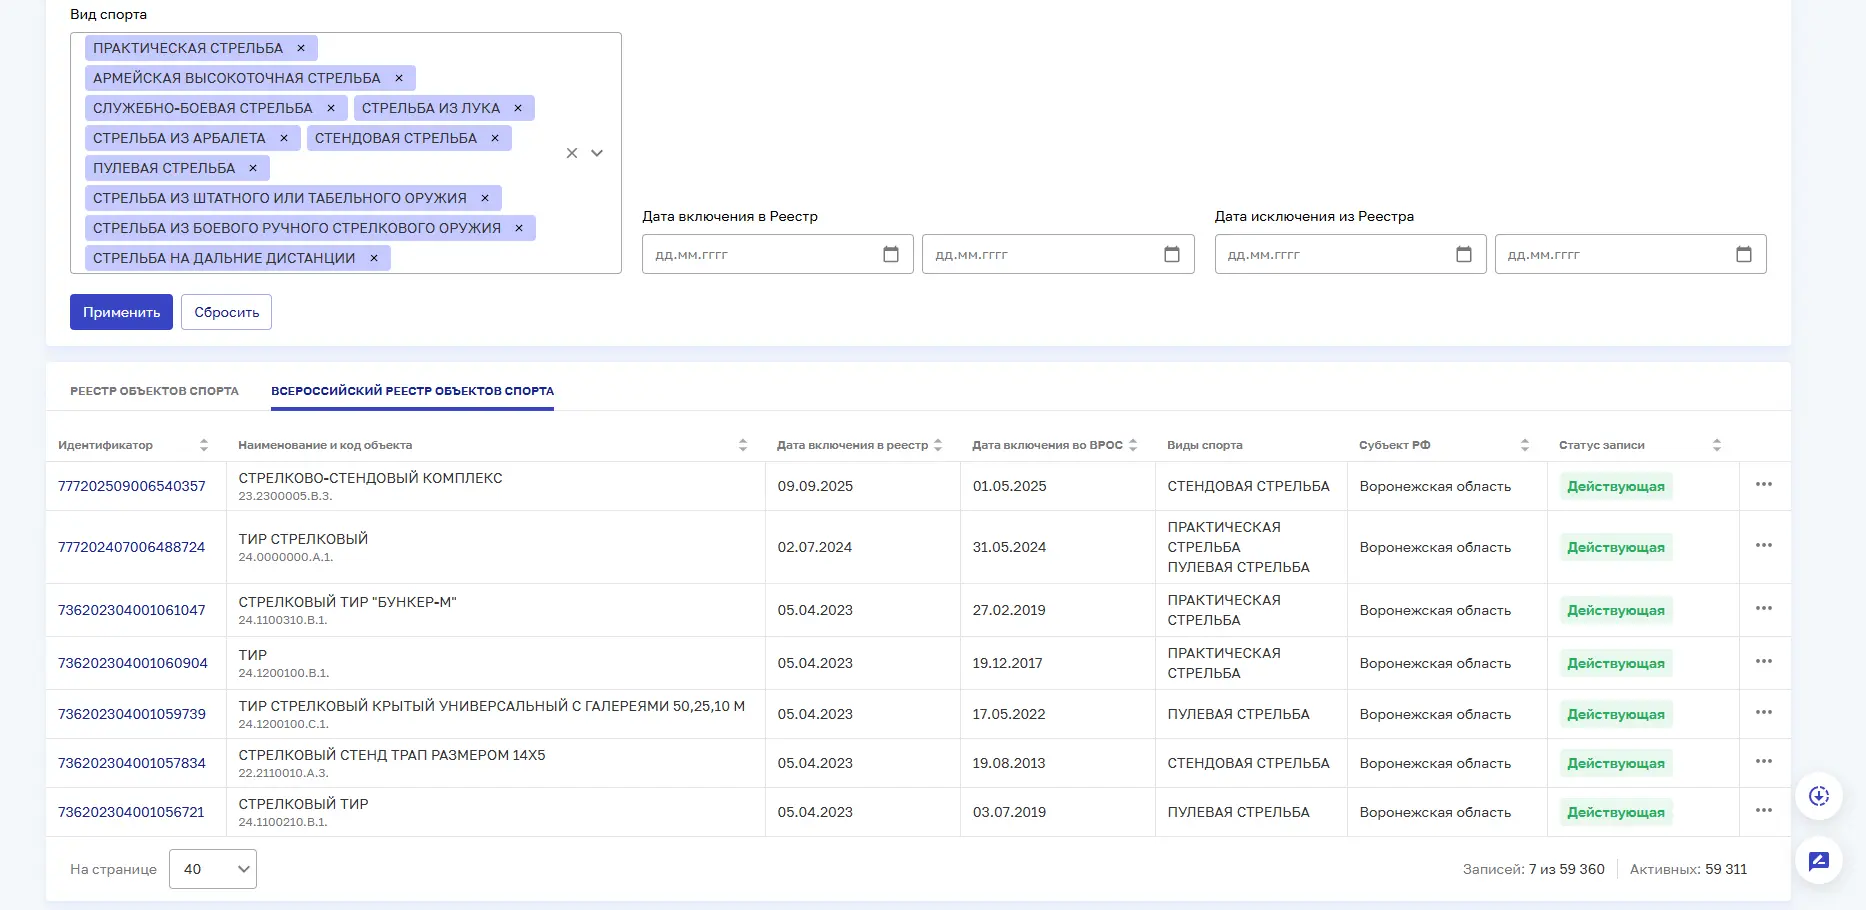Remove the СТРЕЛЬБА ИЗ АРБАЛЕТА tag
The image size is (1866, 910).
[x=284, y=138]
